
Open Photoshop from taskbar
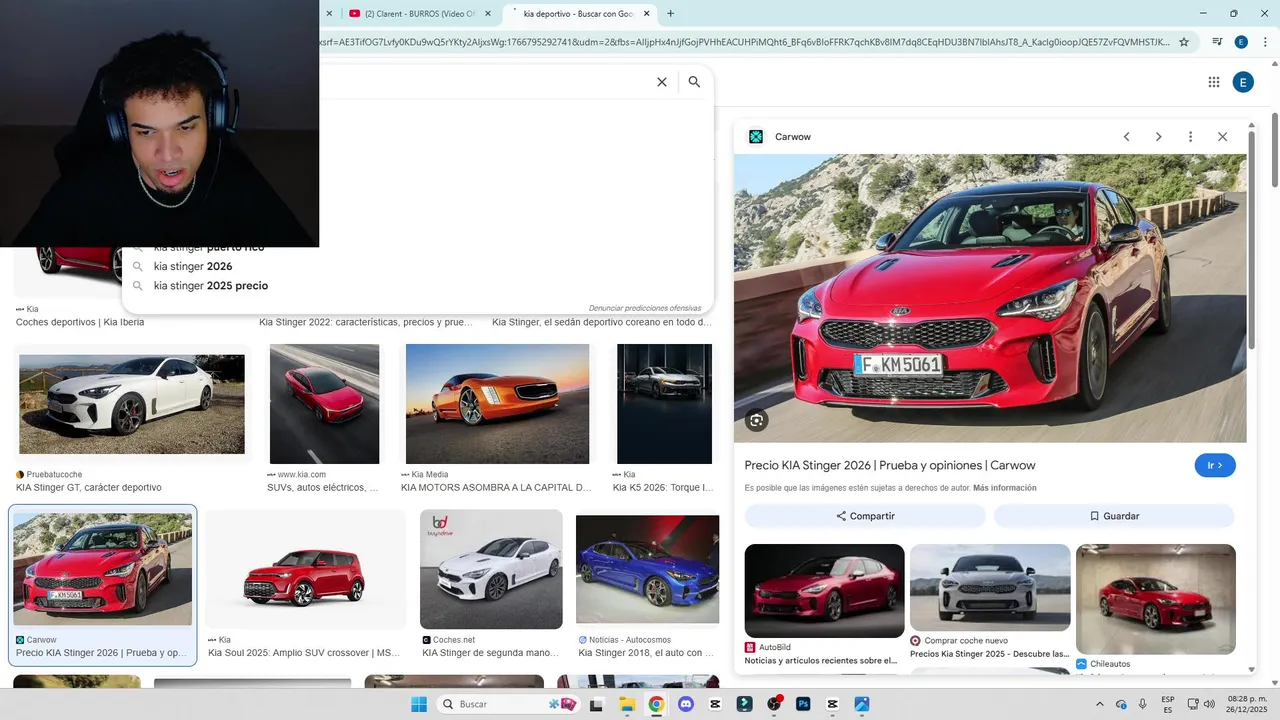pyautogui.click(x=802, y=704)
